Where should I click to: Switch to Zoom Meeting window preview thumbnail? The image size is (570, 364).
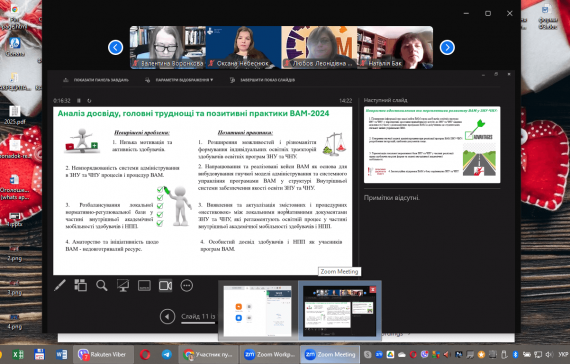[340, 311]
